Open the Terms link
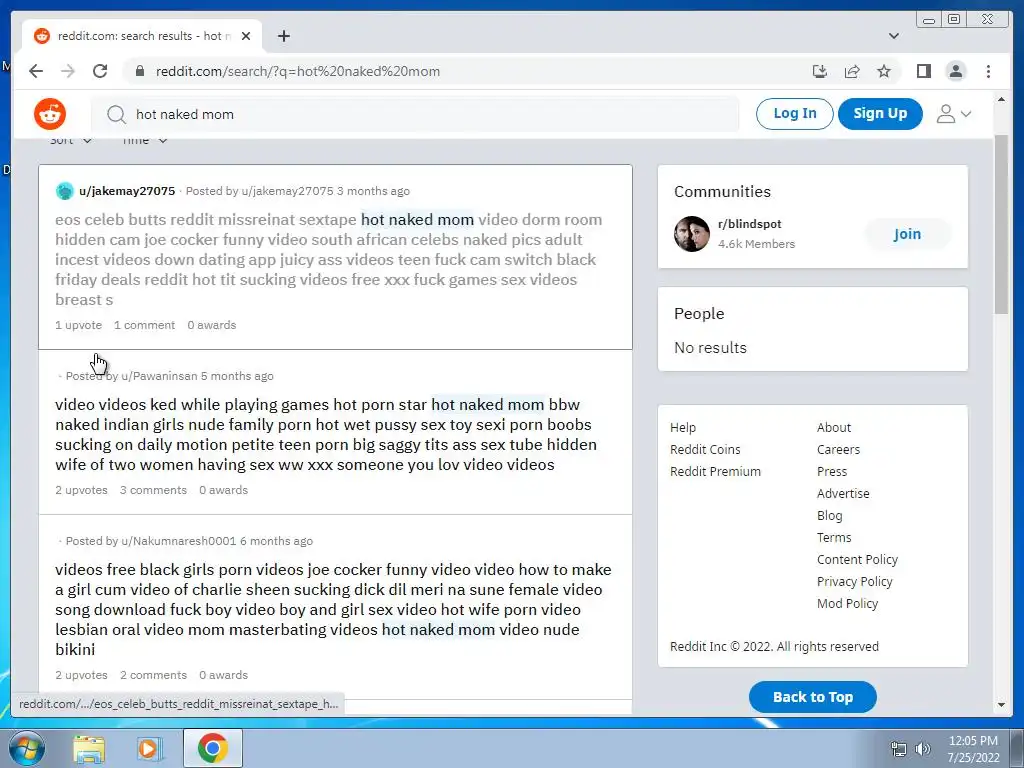Image resolution: width=1024 pixels, height=768 pixels. (x=833, y=537)
